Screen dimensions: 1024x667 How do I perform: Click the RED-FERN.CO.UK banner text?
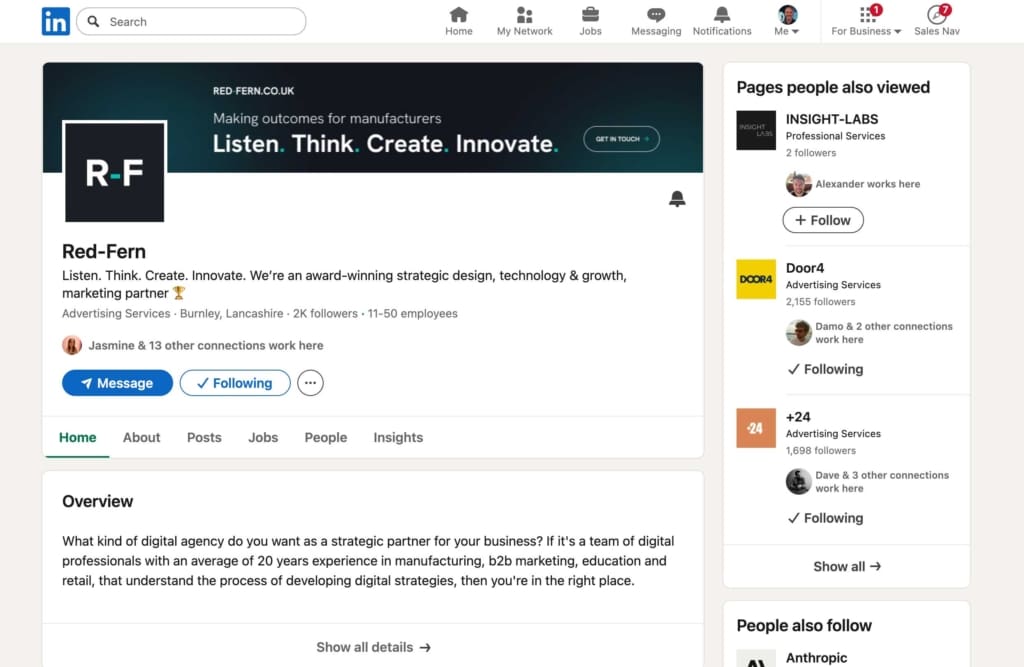click(x=253, y=91)
